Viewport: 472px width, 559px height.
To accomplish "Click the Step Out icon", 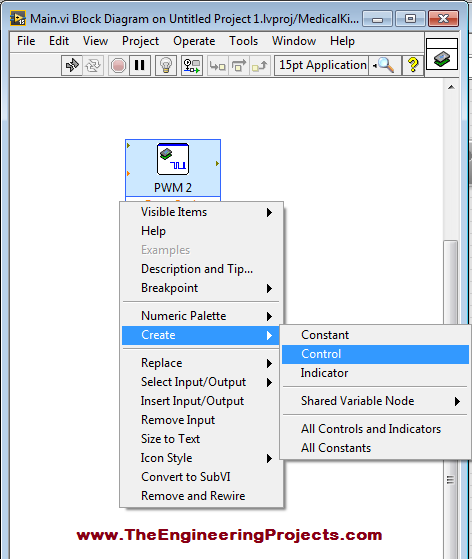I will click(260, 66).
